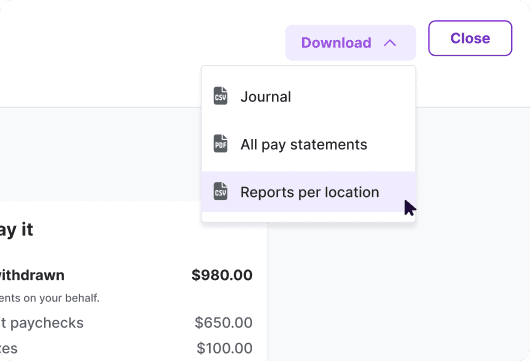Viewport: 530px width, 361px height.
Task: Click the $100.00 amount
Action: [x=224, y=348]
